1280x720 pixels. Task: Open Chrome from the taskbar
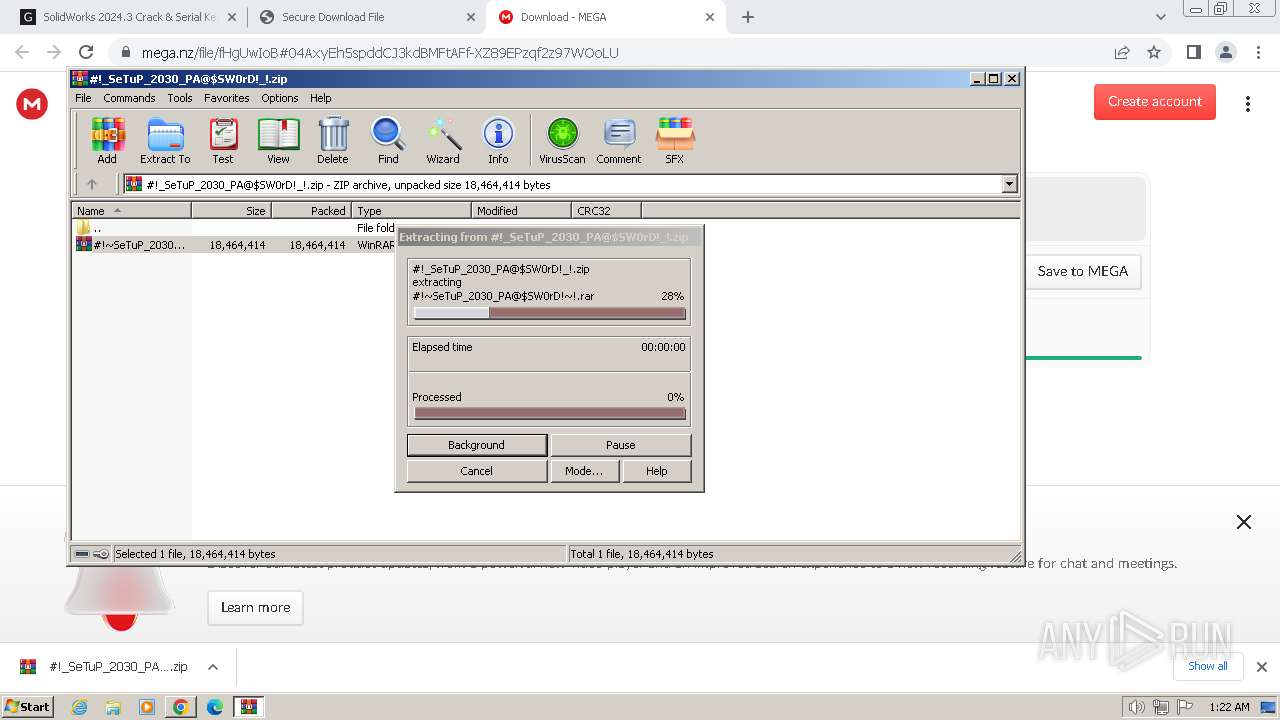pyautogui.click(x=181, y=707)
